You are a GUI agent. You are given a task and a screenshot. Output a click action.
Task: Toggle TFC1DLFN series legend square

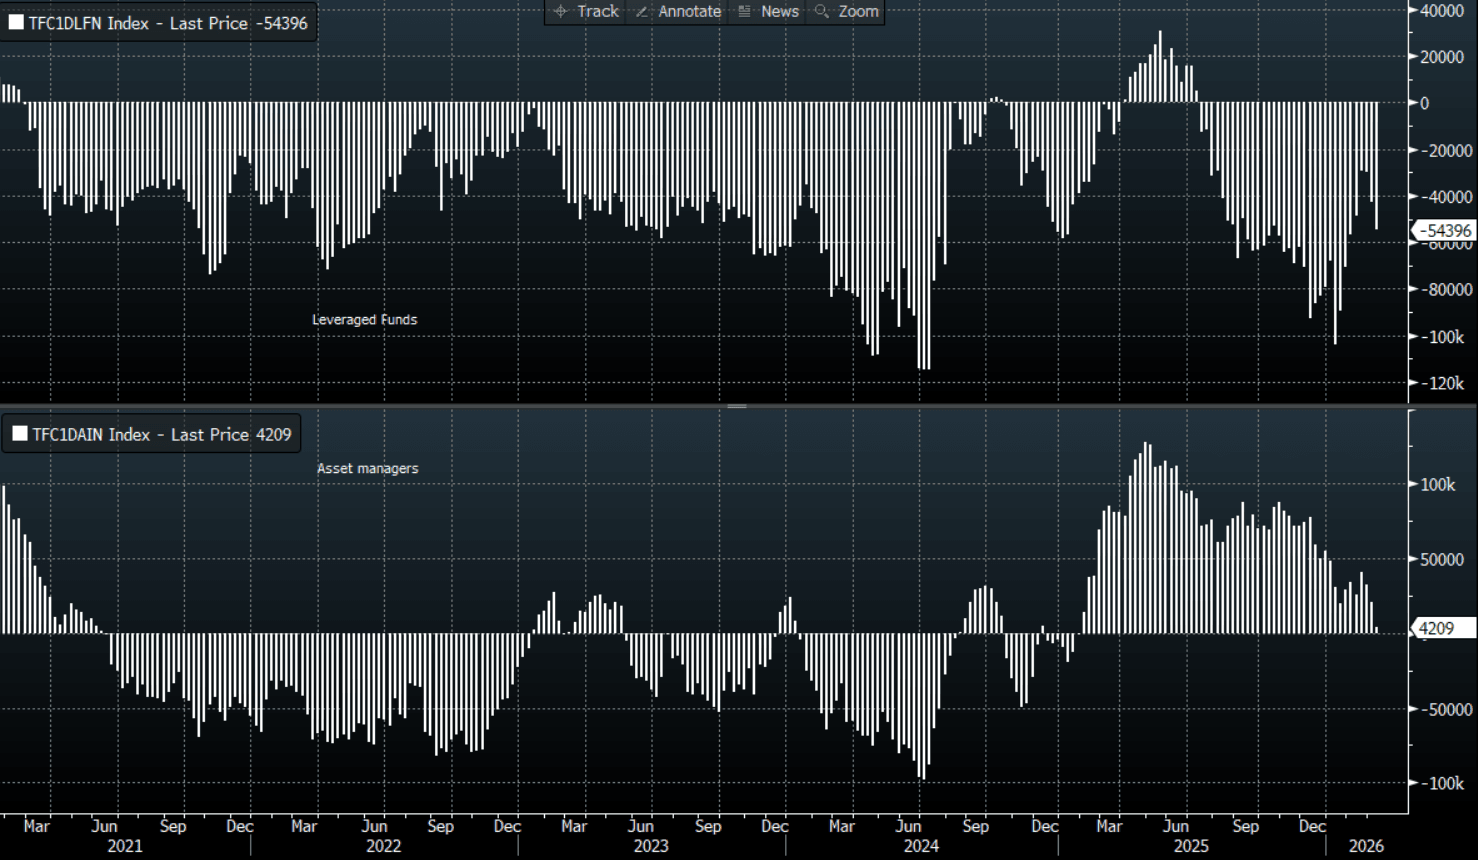[16, 23]
